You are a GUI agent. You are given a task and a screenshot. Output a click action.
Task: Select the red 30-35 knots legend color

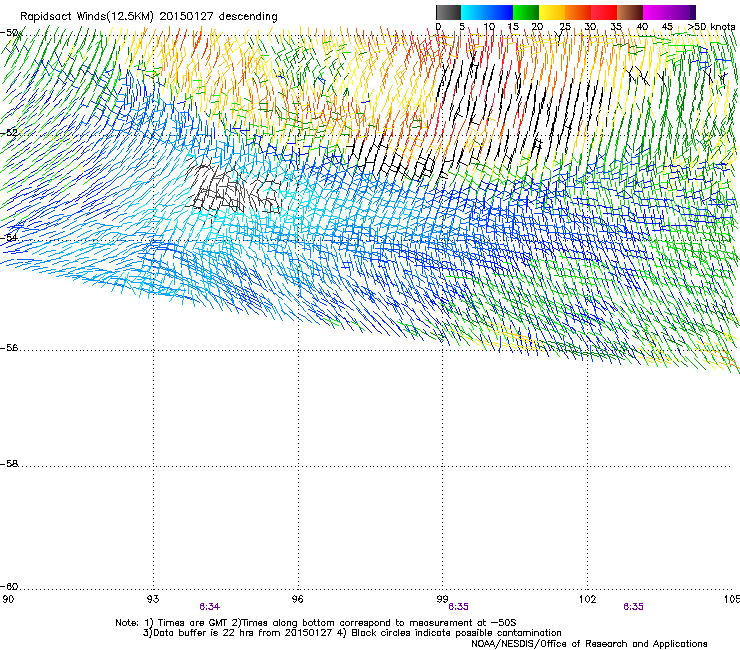point(604,12)
